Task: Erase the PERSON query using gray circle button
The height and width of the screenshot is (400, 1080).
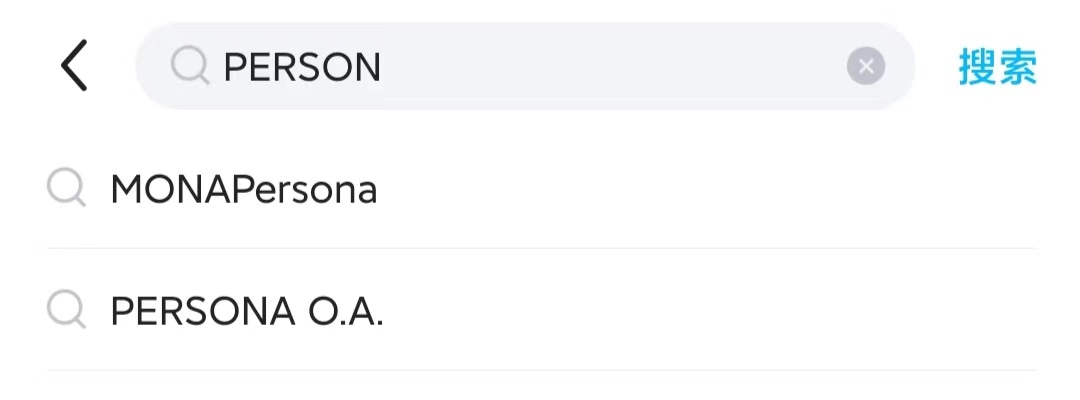Action: (x=866, y=67)
